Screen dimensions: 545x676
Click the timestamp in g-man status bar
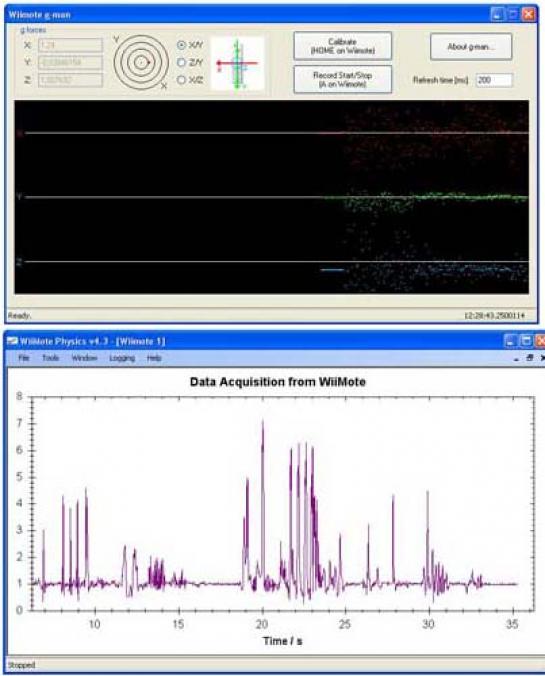pyautogui.click(x=495, y=316)
